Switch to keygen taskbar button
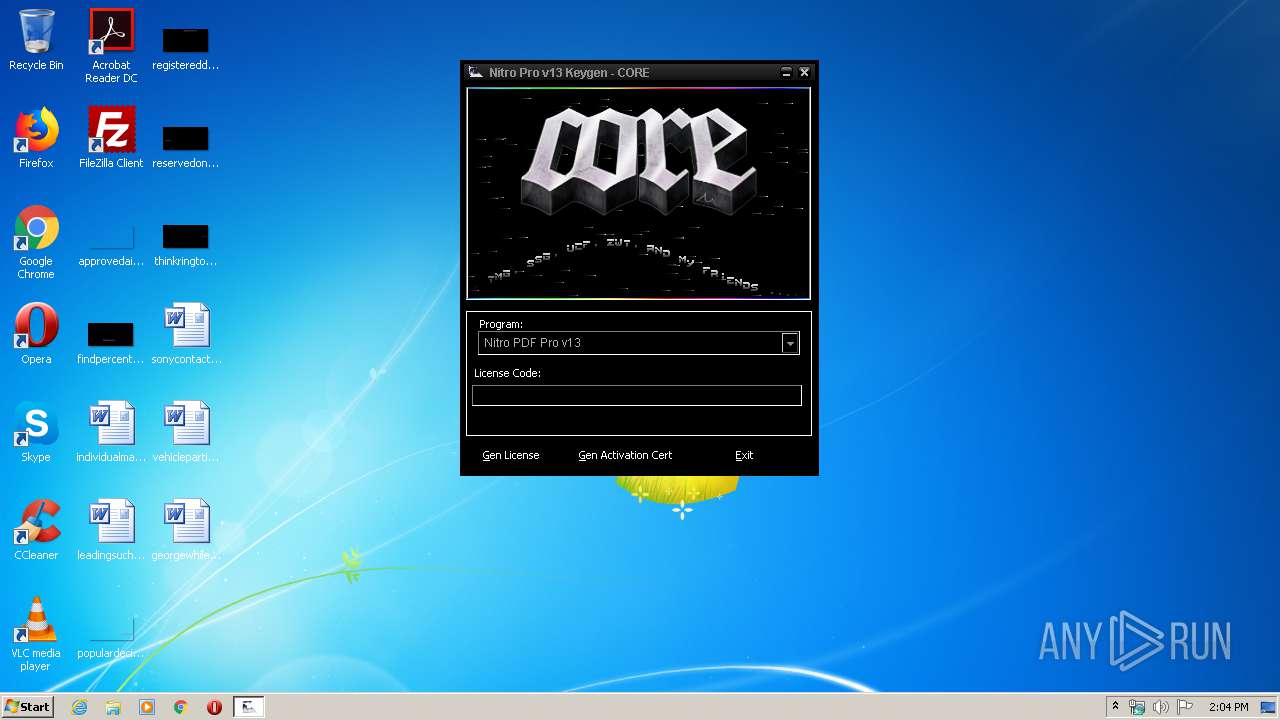 coord(248,707)
